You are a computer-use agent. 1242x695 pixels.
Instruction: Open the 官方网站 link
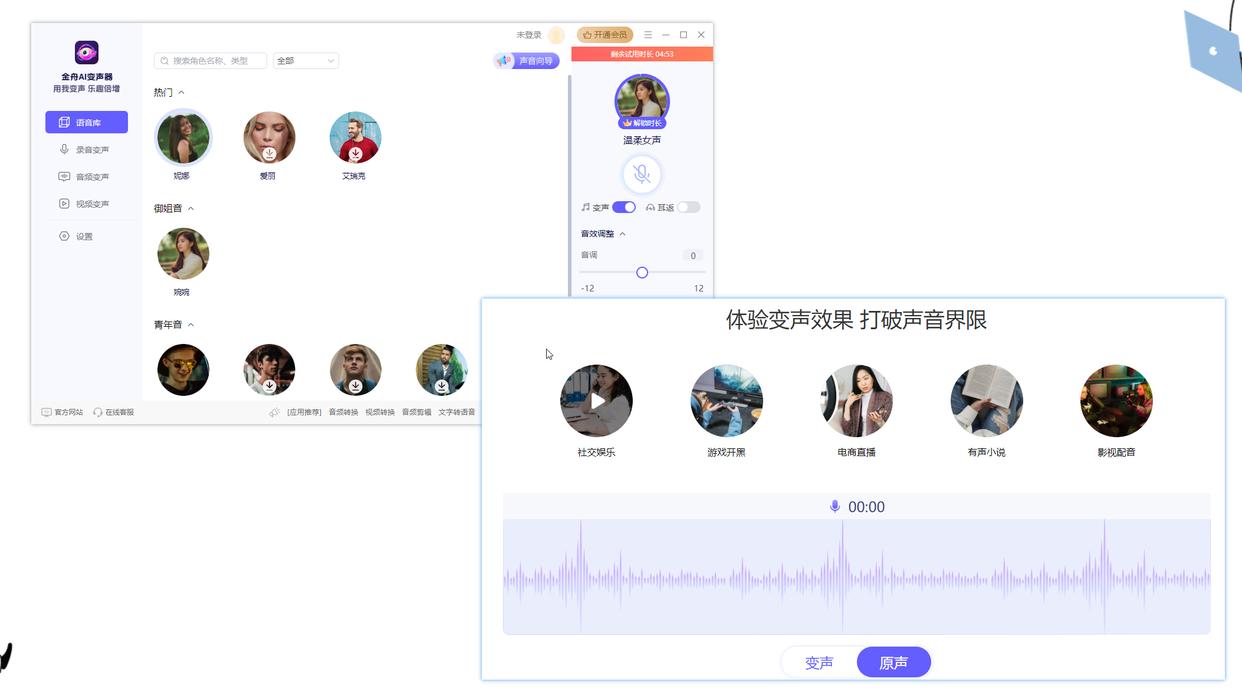(62, 412)
